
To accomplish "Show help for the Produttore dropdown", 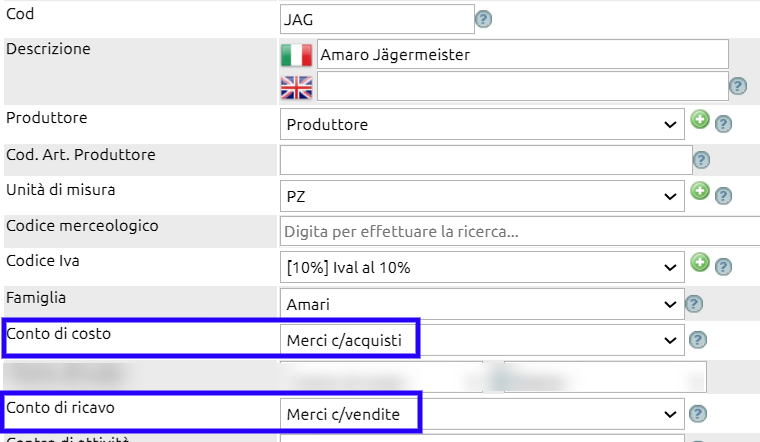I will 723,124.
